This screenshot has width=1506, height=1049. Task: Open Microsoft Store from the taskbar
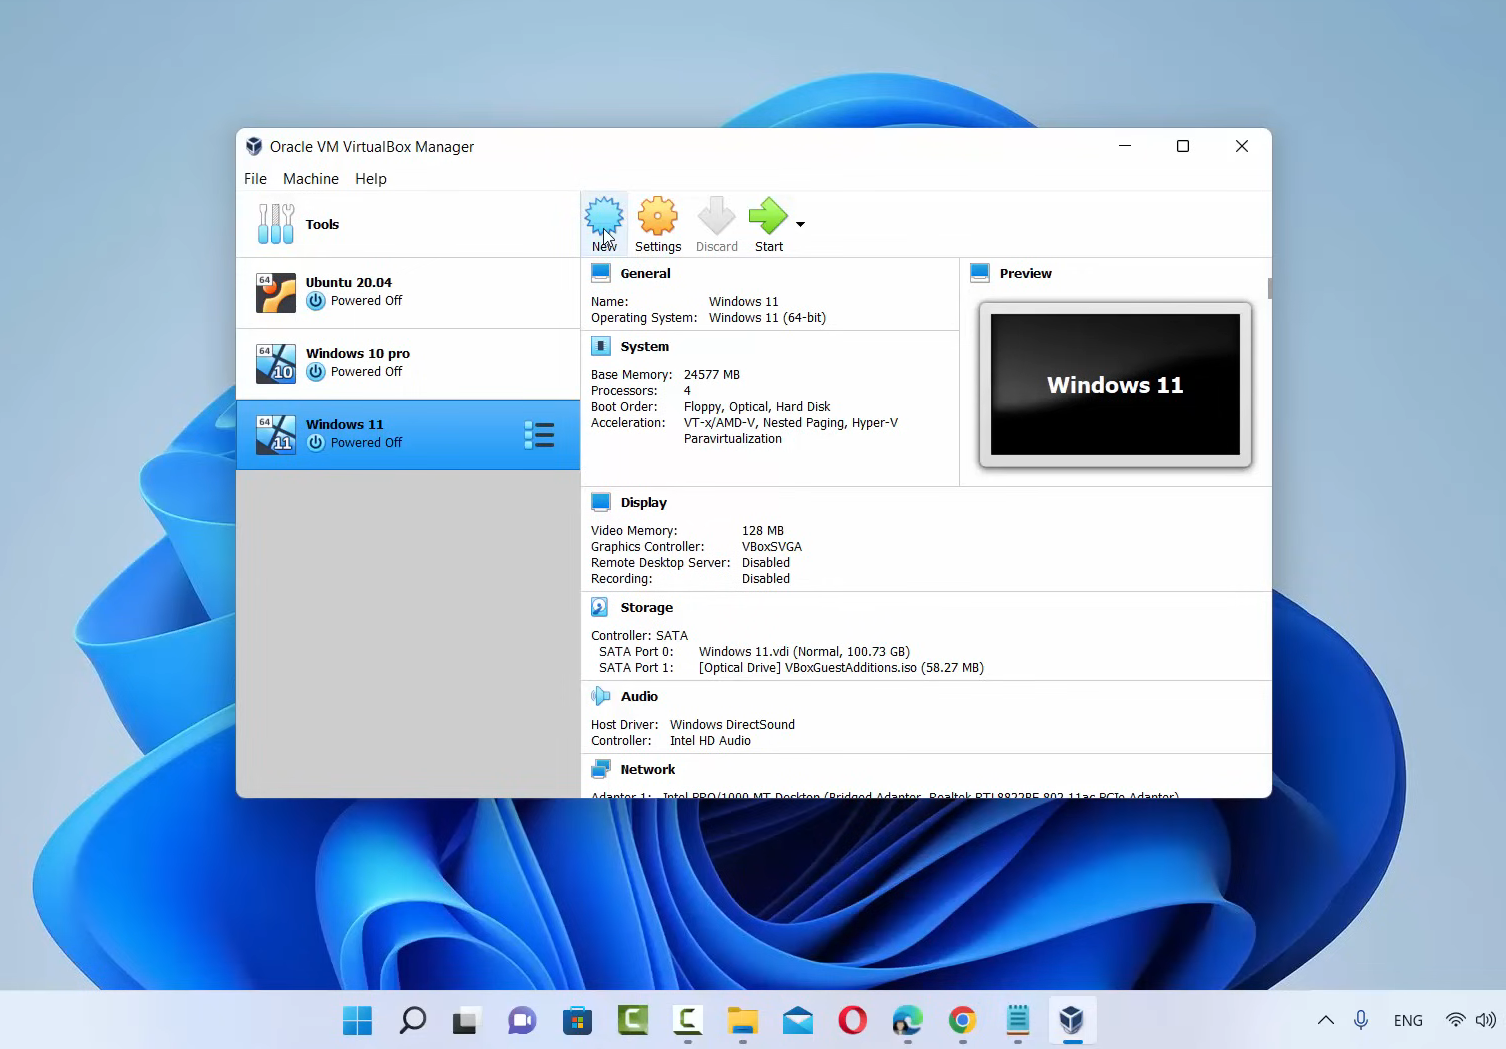point(577,1020)
